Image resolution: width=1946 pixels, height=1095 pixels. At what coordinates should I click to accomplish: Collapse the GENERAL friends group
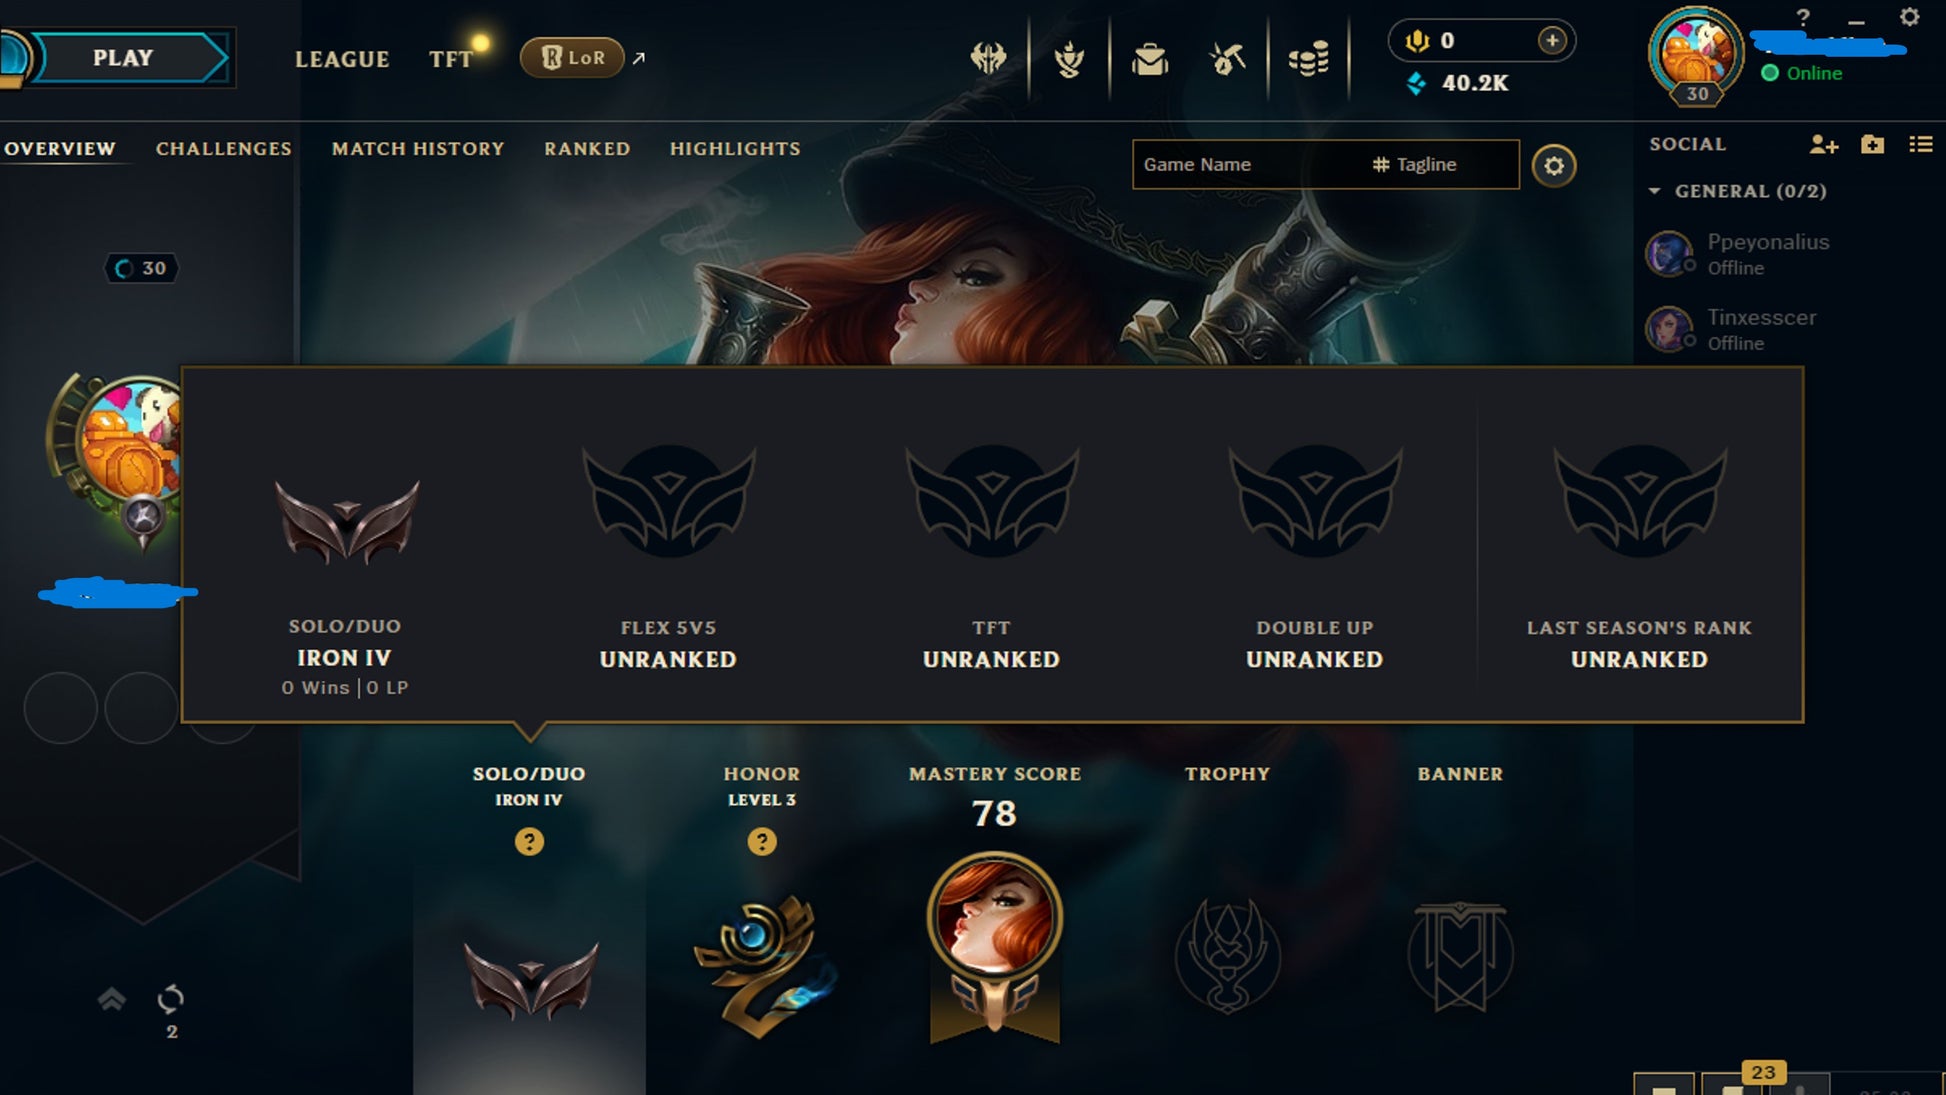tap(1654, 191)
